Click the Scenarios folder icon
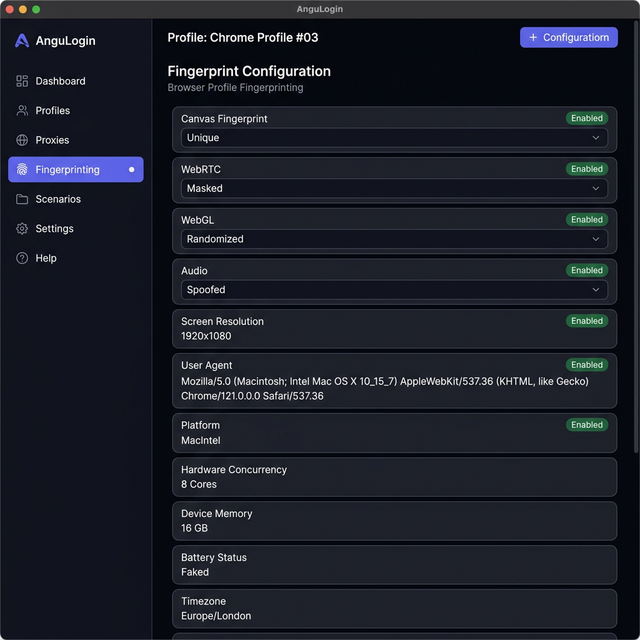The height and width of the screenshot is (640, 640). pos(22,199)
